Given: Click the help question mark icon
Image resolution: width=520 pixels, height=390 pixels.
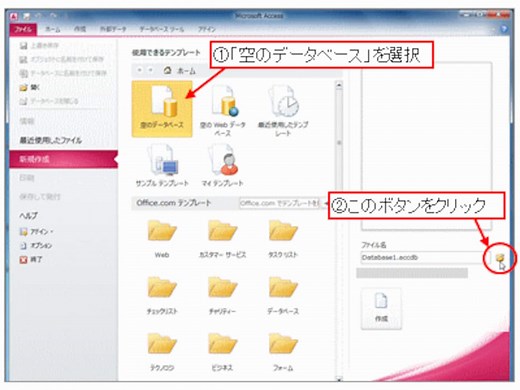Looking at the screenshot, I should coord(504,29).
